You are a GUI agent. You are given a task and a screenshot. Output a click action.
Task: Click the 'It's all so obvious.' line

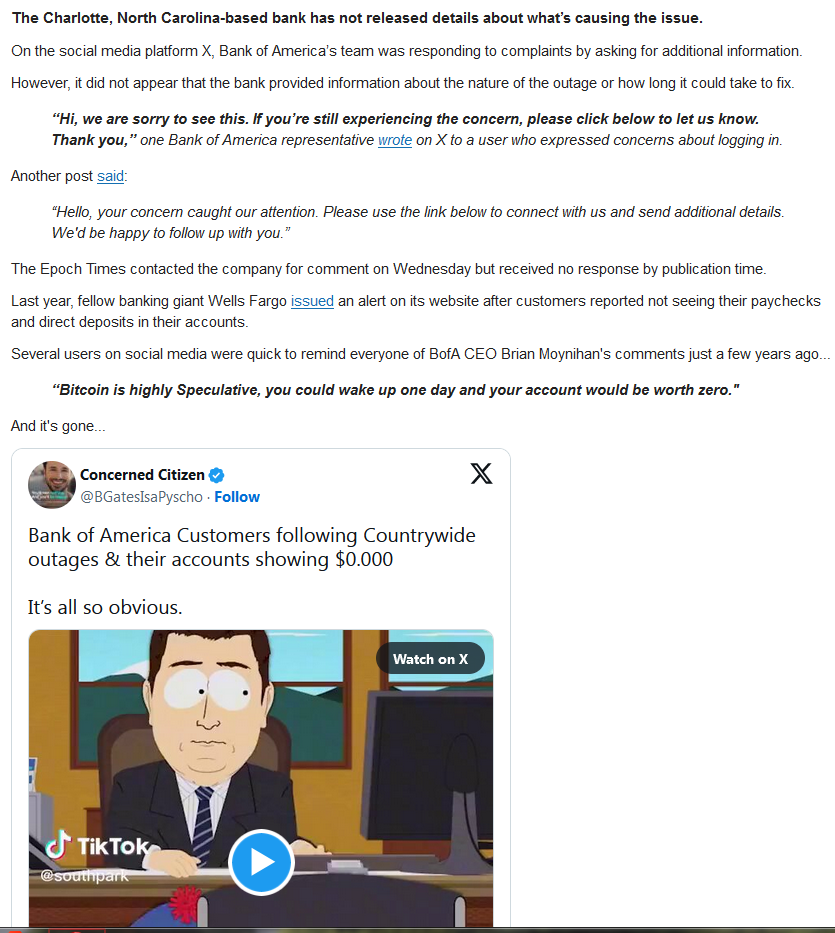pyautogui.click(x=105, y=607)
